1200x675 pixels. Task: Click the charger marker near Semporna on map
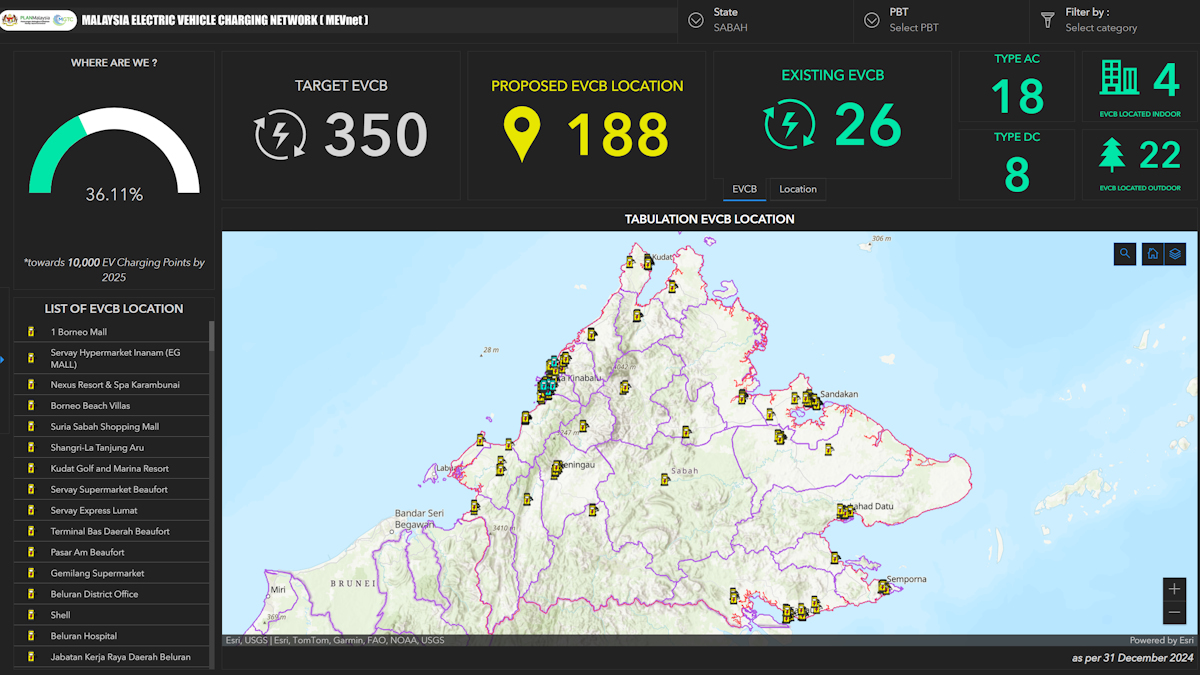(884, 587)
